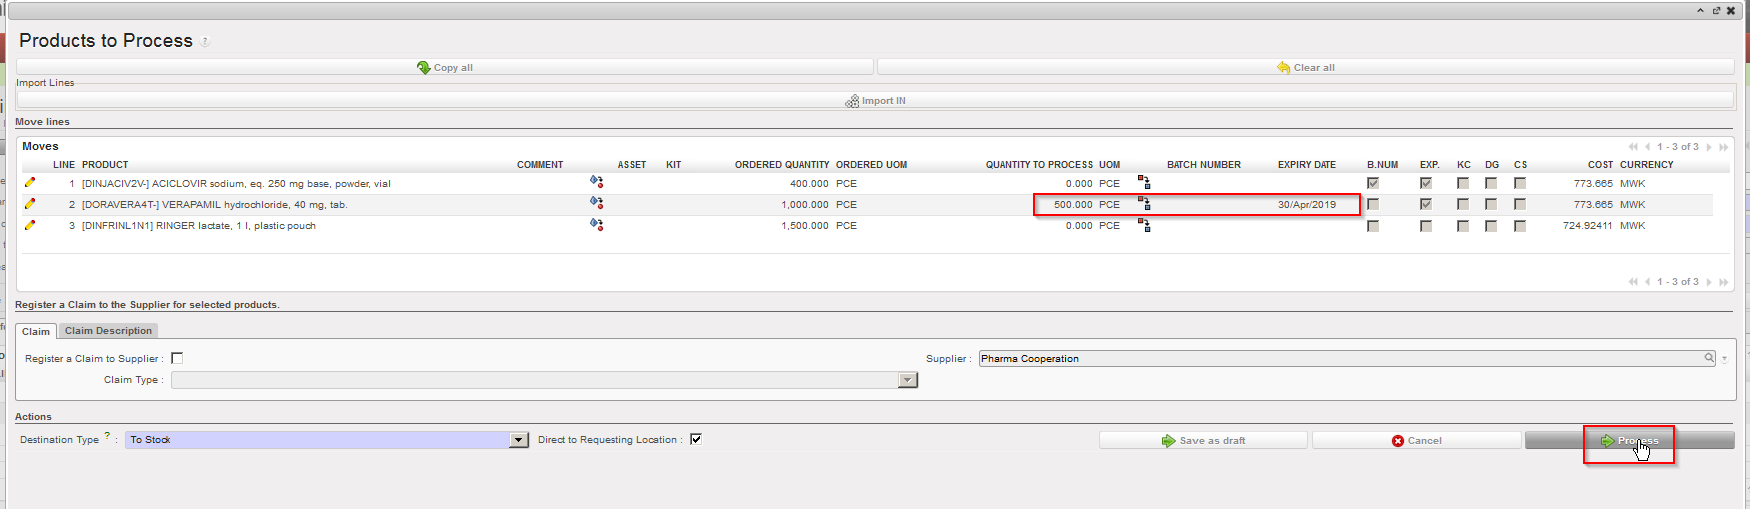Screen dimensions: 1750x509
Task: Click search icon in Supplier field
Action: (x=1709, y=358)
